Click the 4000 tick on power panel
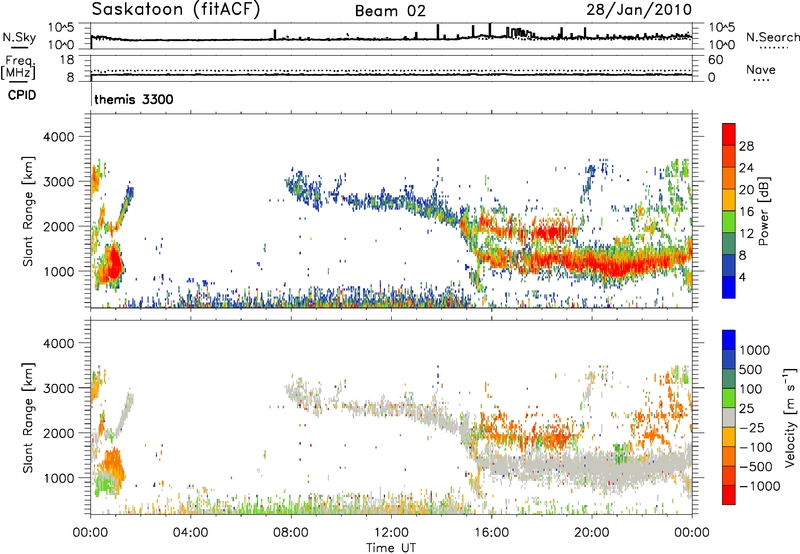The width and height of the screenshot is (800, 554). pyautogui.click(x=58, y=137)
